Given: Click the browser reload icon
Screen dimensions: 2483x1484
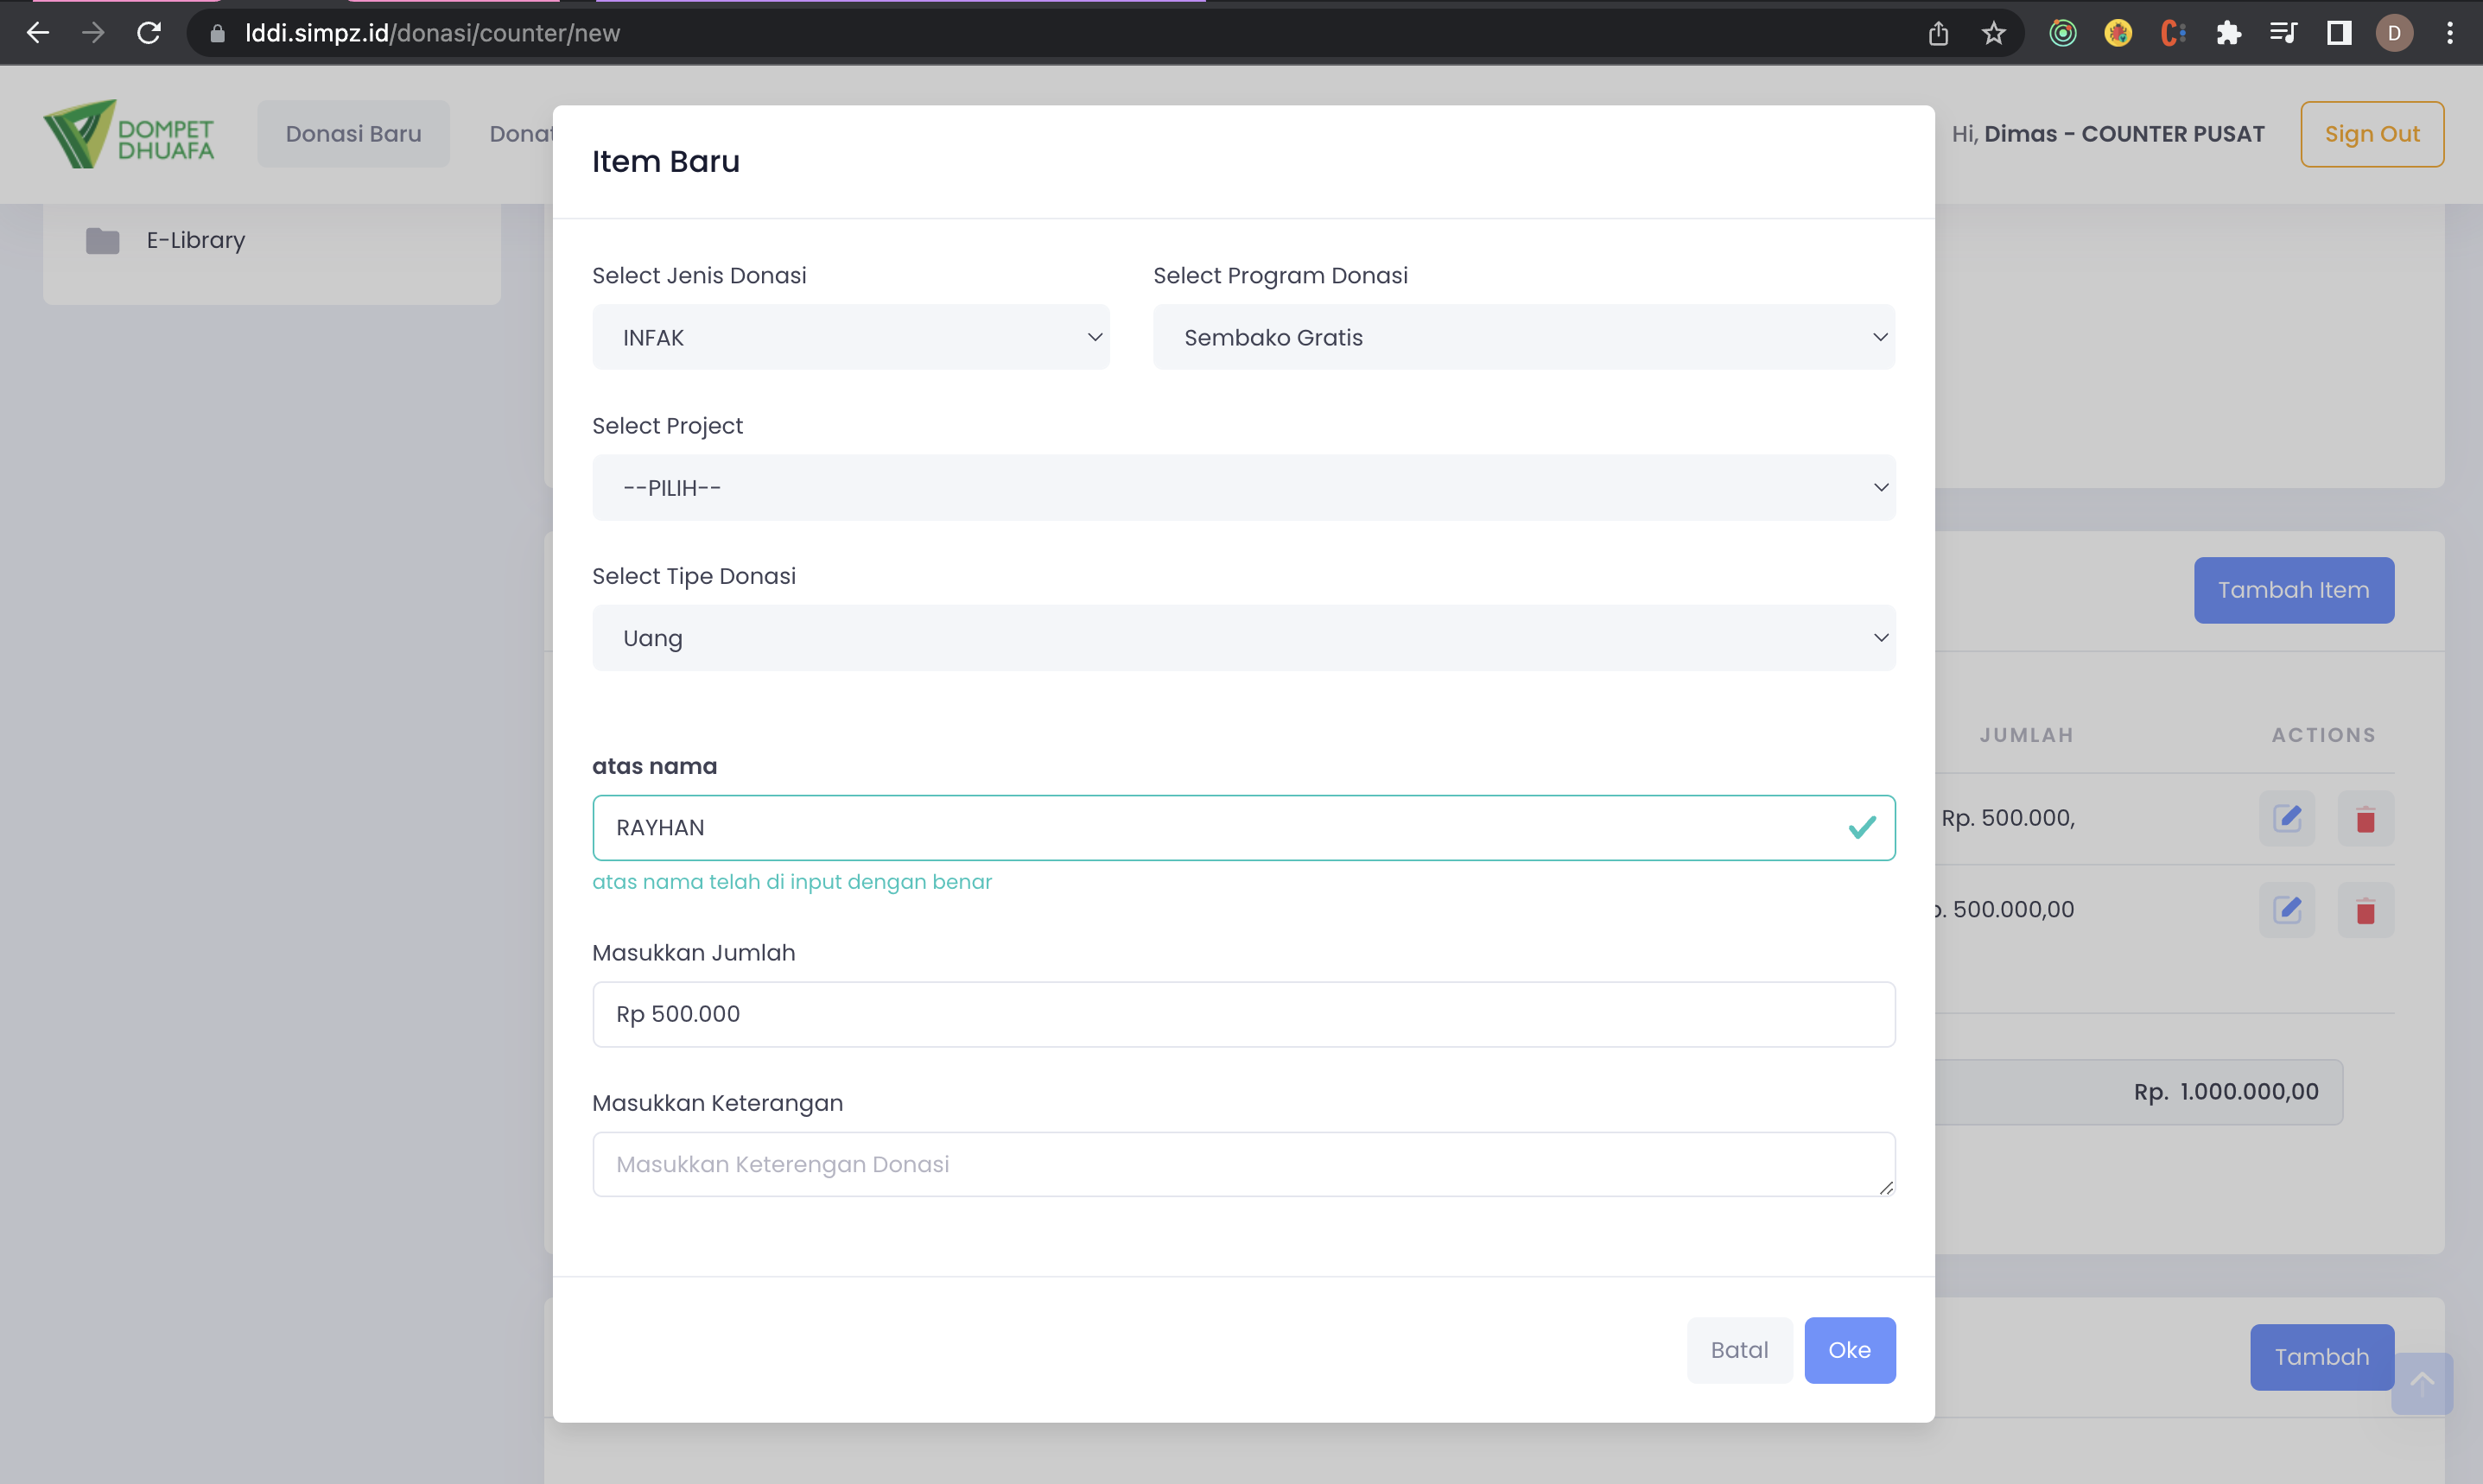Looking at the screenshot, I should point(149,33).
